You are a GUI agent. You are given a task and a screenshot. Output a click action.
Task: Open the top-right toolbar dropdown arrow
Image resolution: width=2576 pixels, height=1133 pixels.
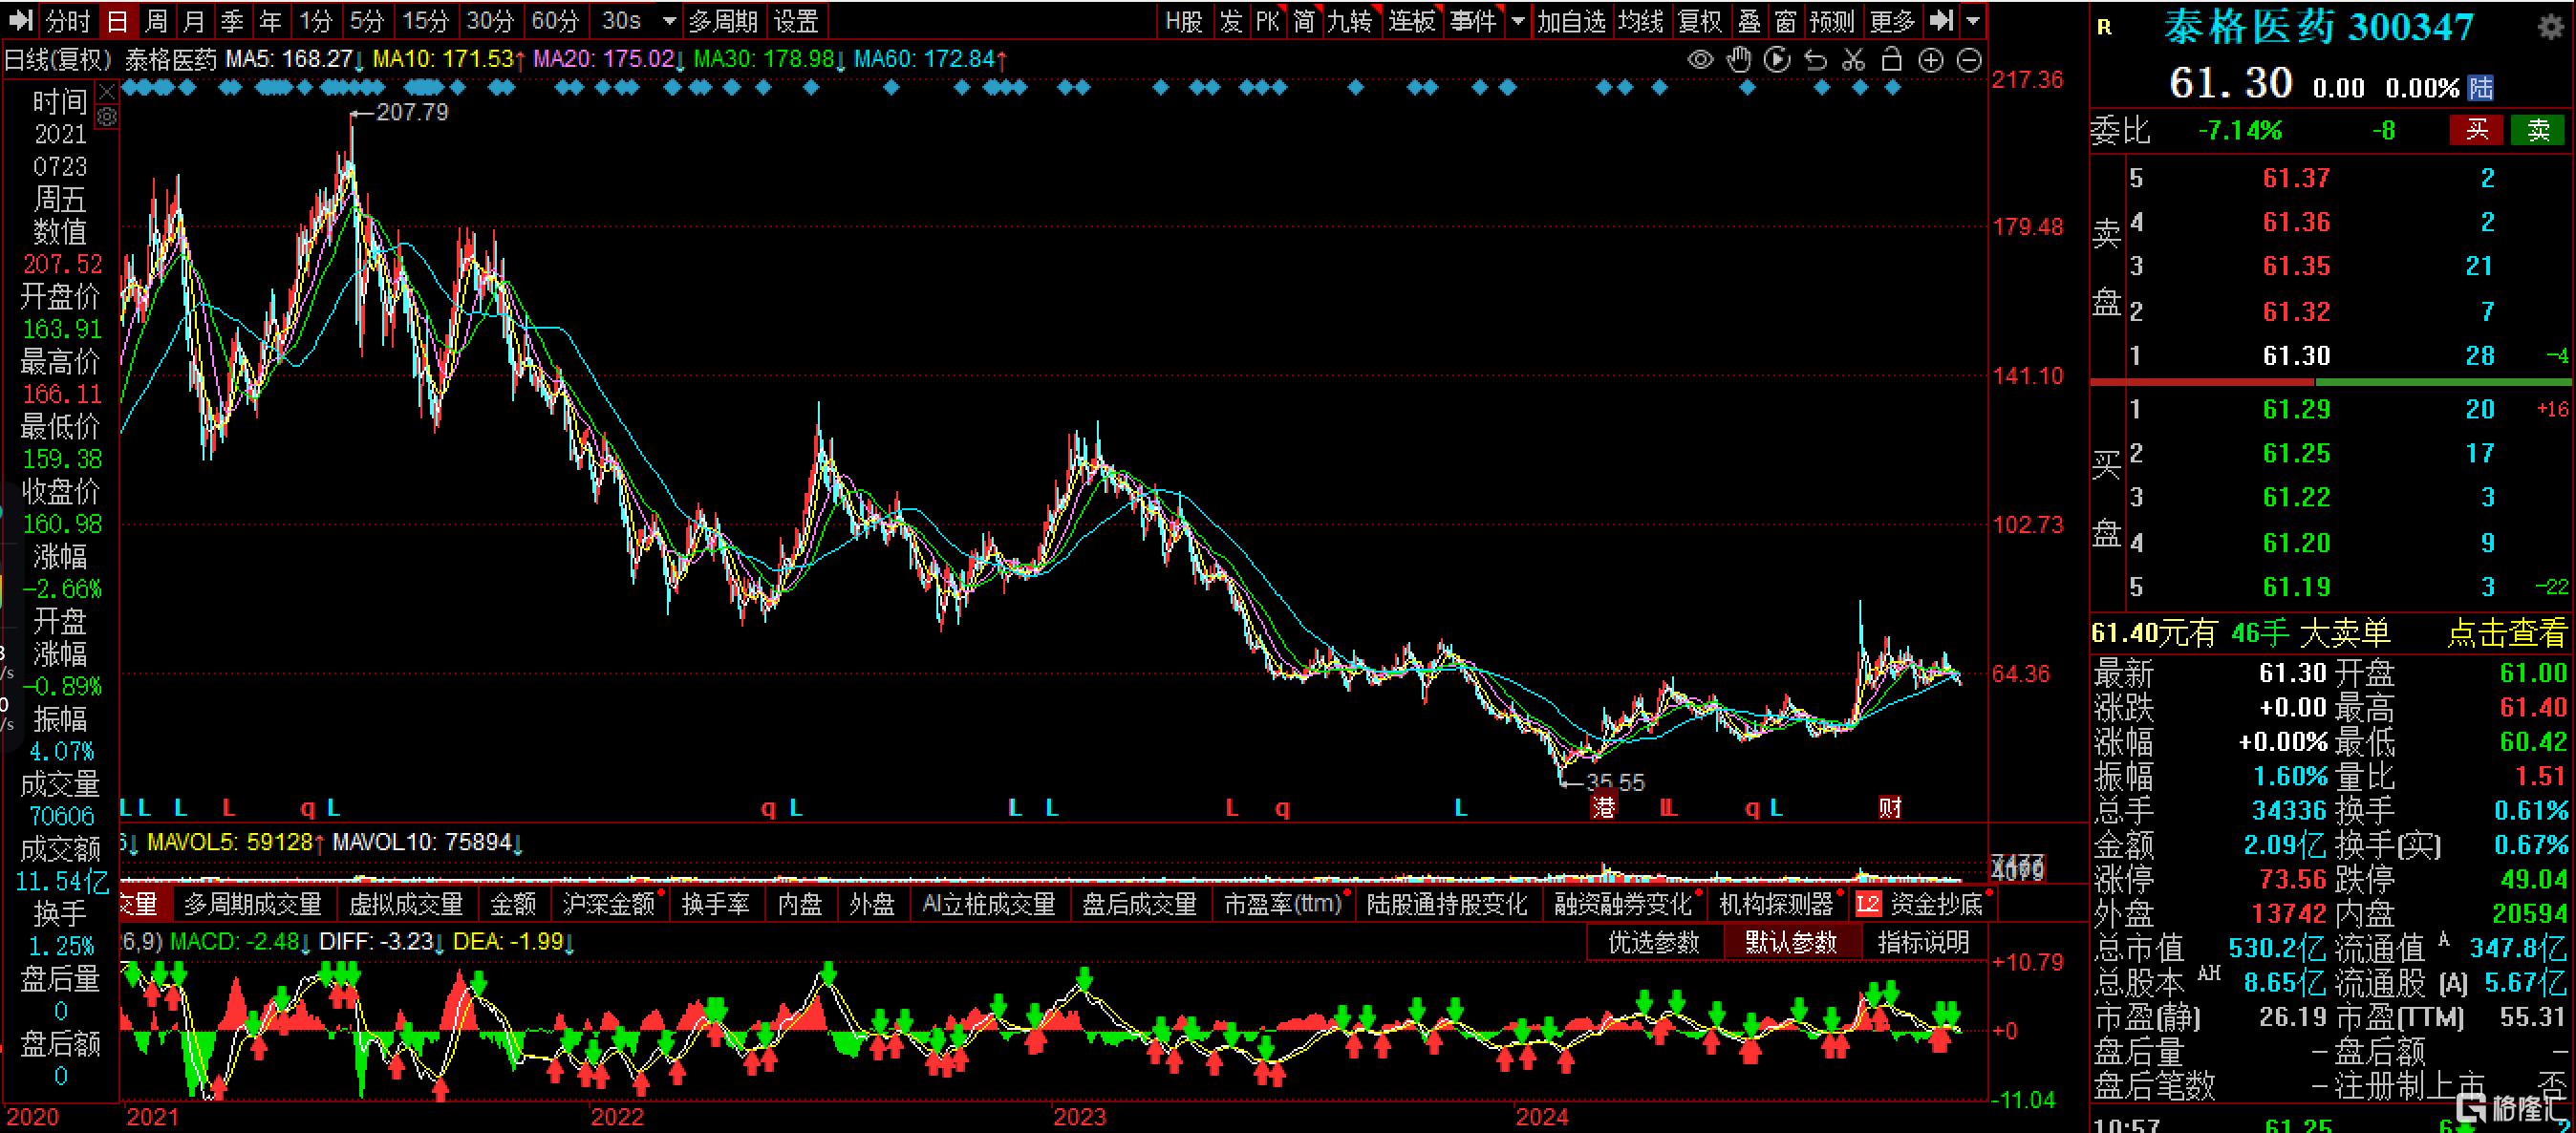[x=1973, y=21]
